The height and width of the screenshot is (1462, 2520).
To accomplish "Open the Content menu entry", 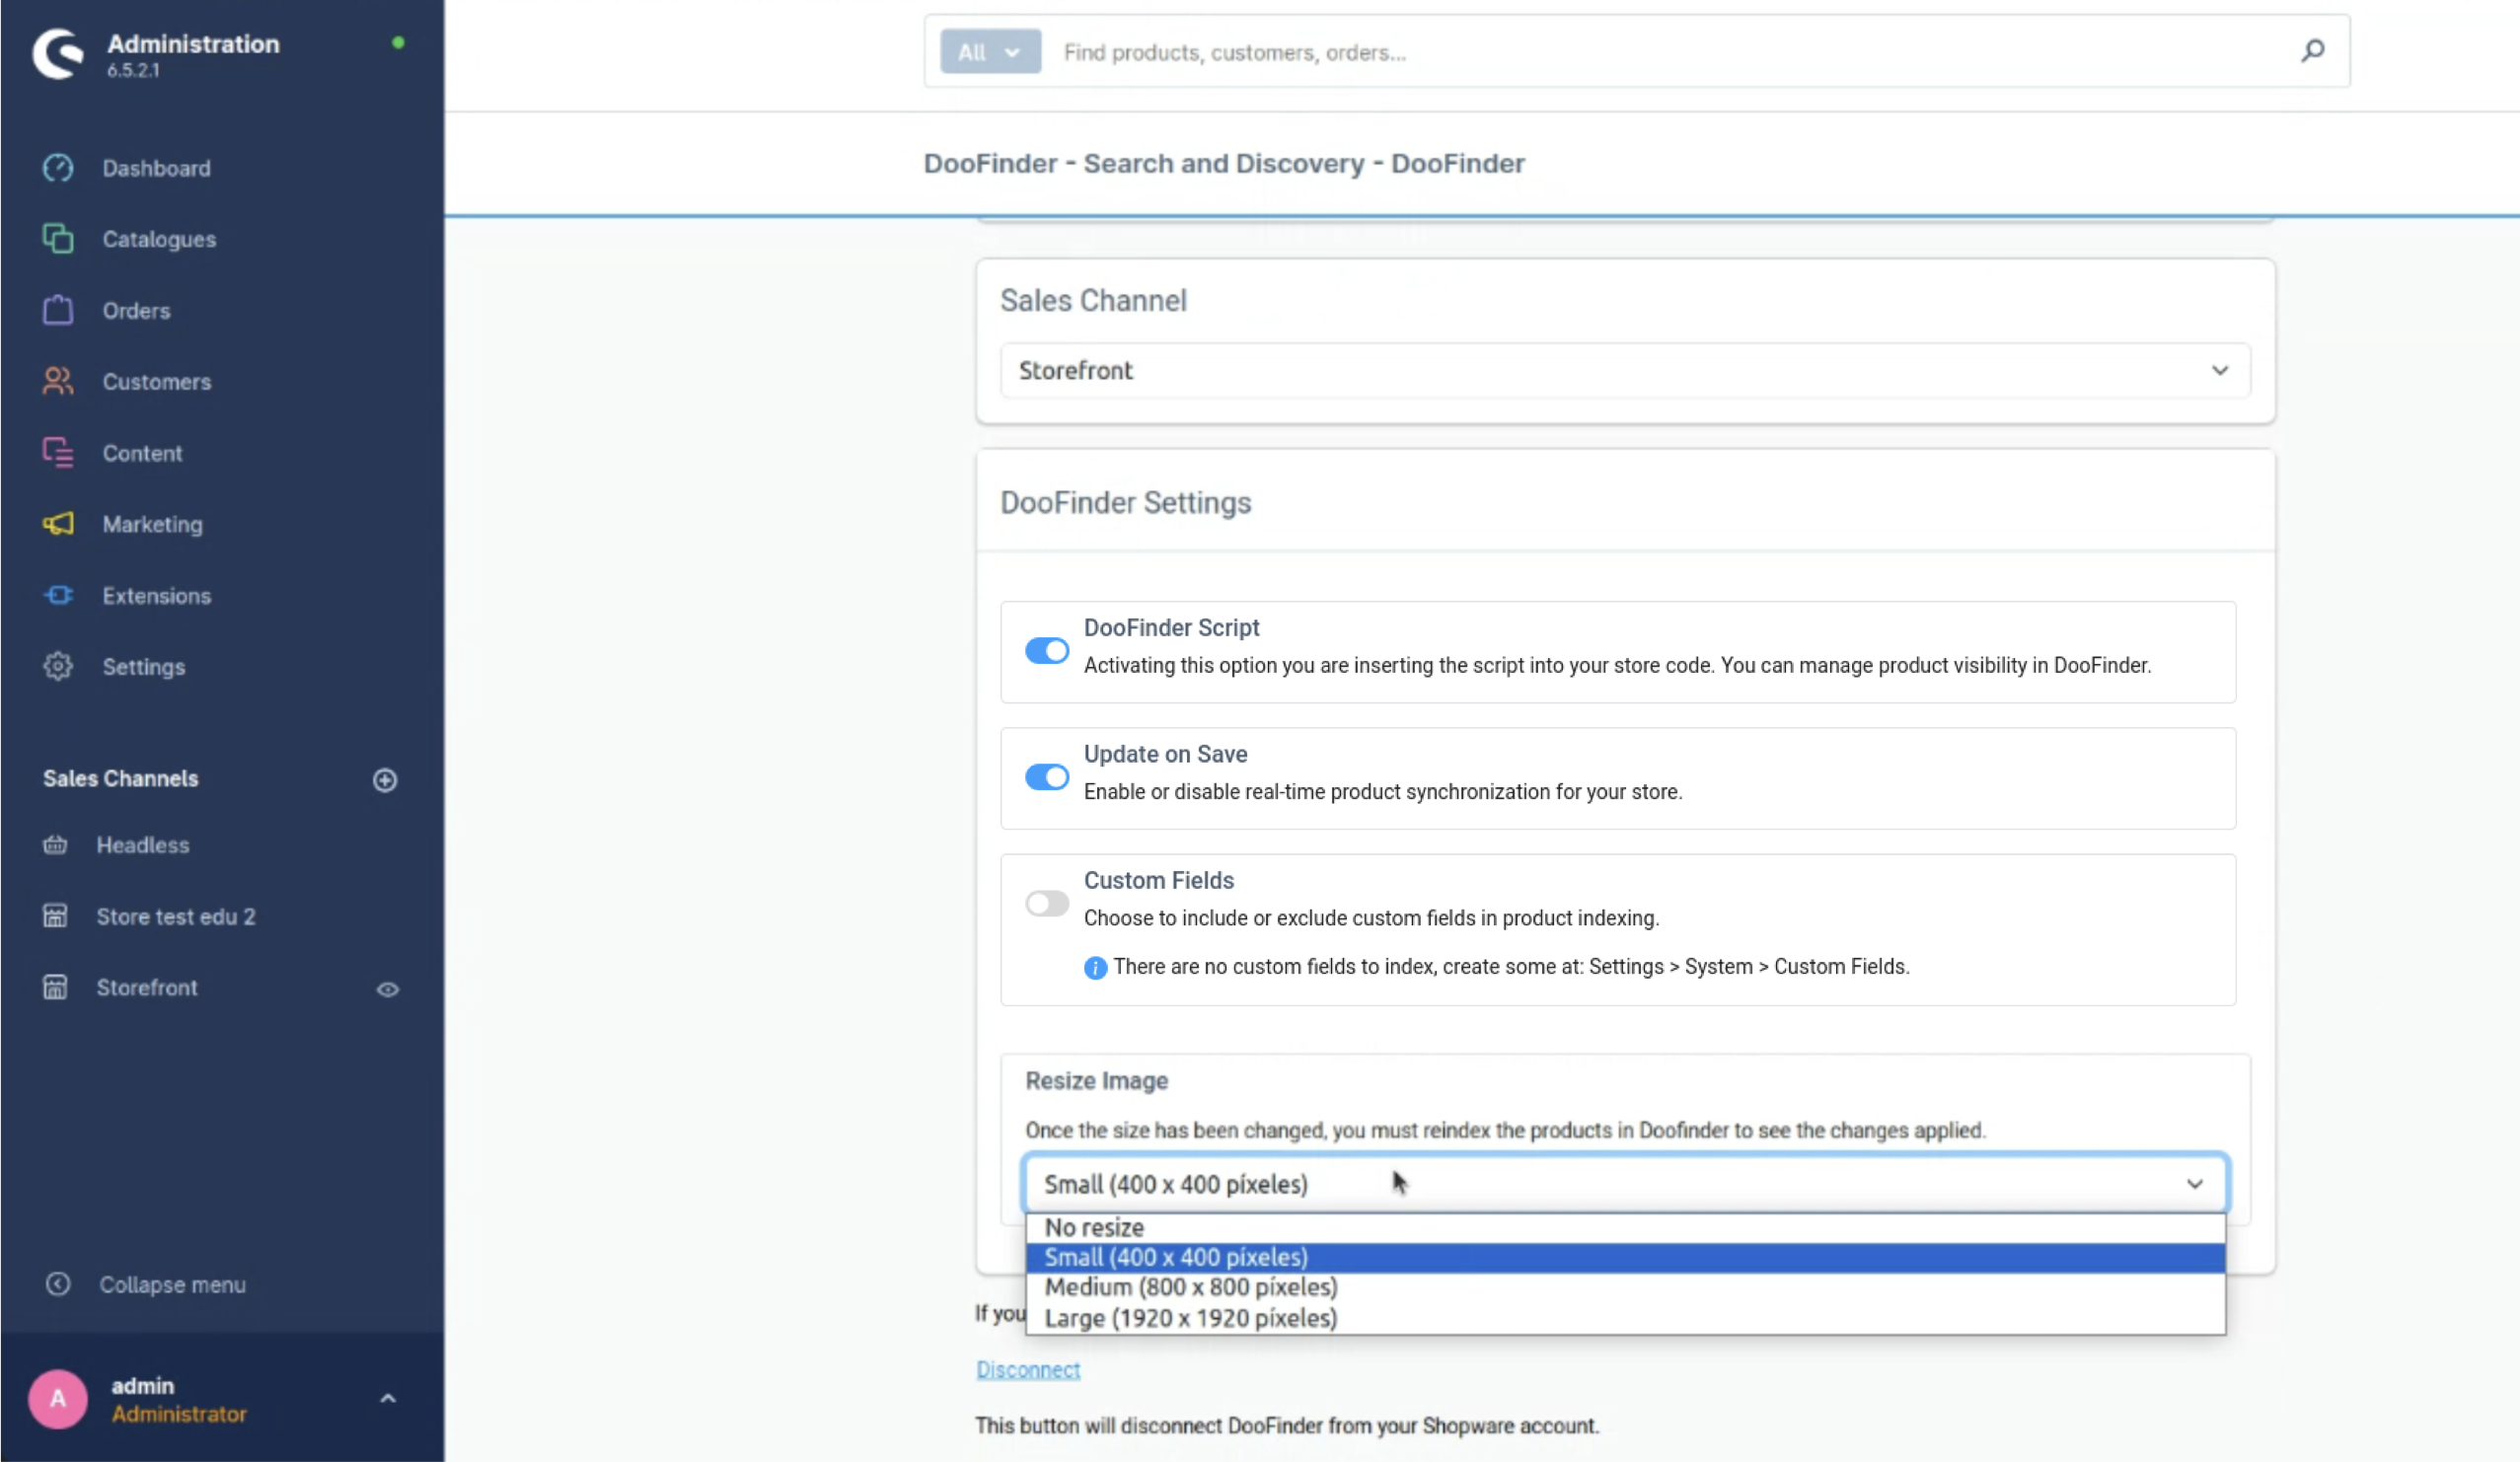I will (x=142, y=453).
